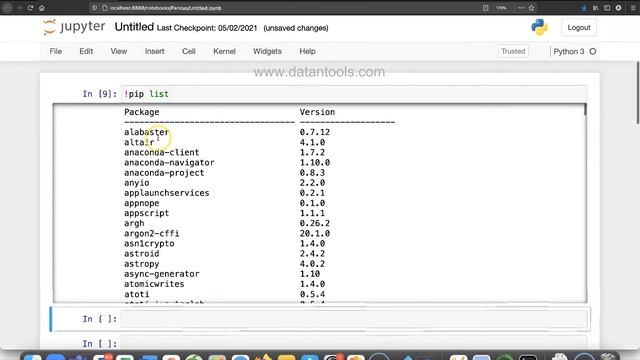Click the page info icon before the URL
The height and width of the screenshot is (360, 640).
click(x=104, y=8)
